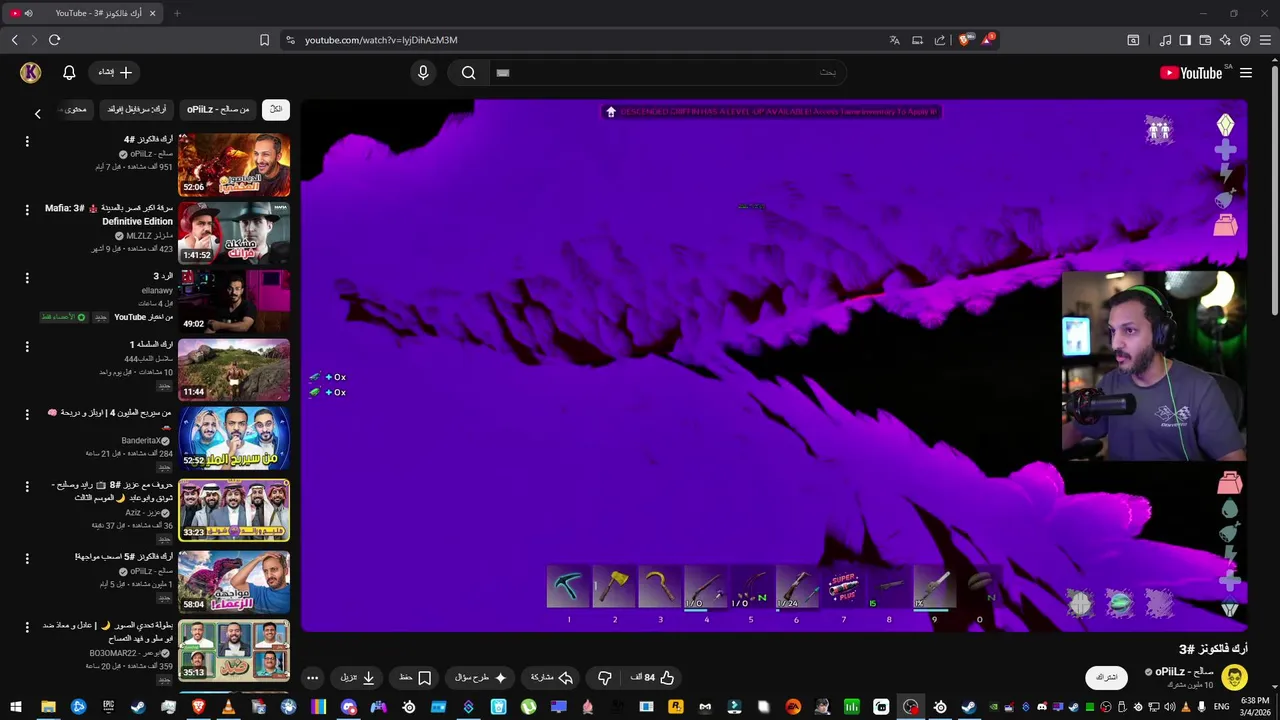Image resolution: width=1280 pixels, height=720 pixels.
Task: Open options for 'أرك فالكونز #4' video
Action: click(x=27, y=141)
